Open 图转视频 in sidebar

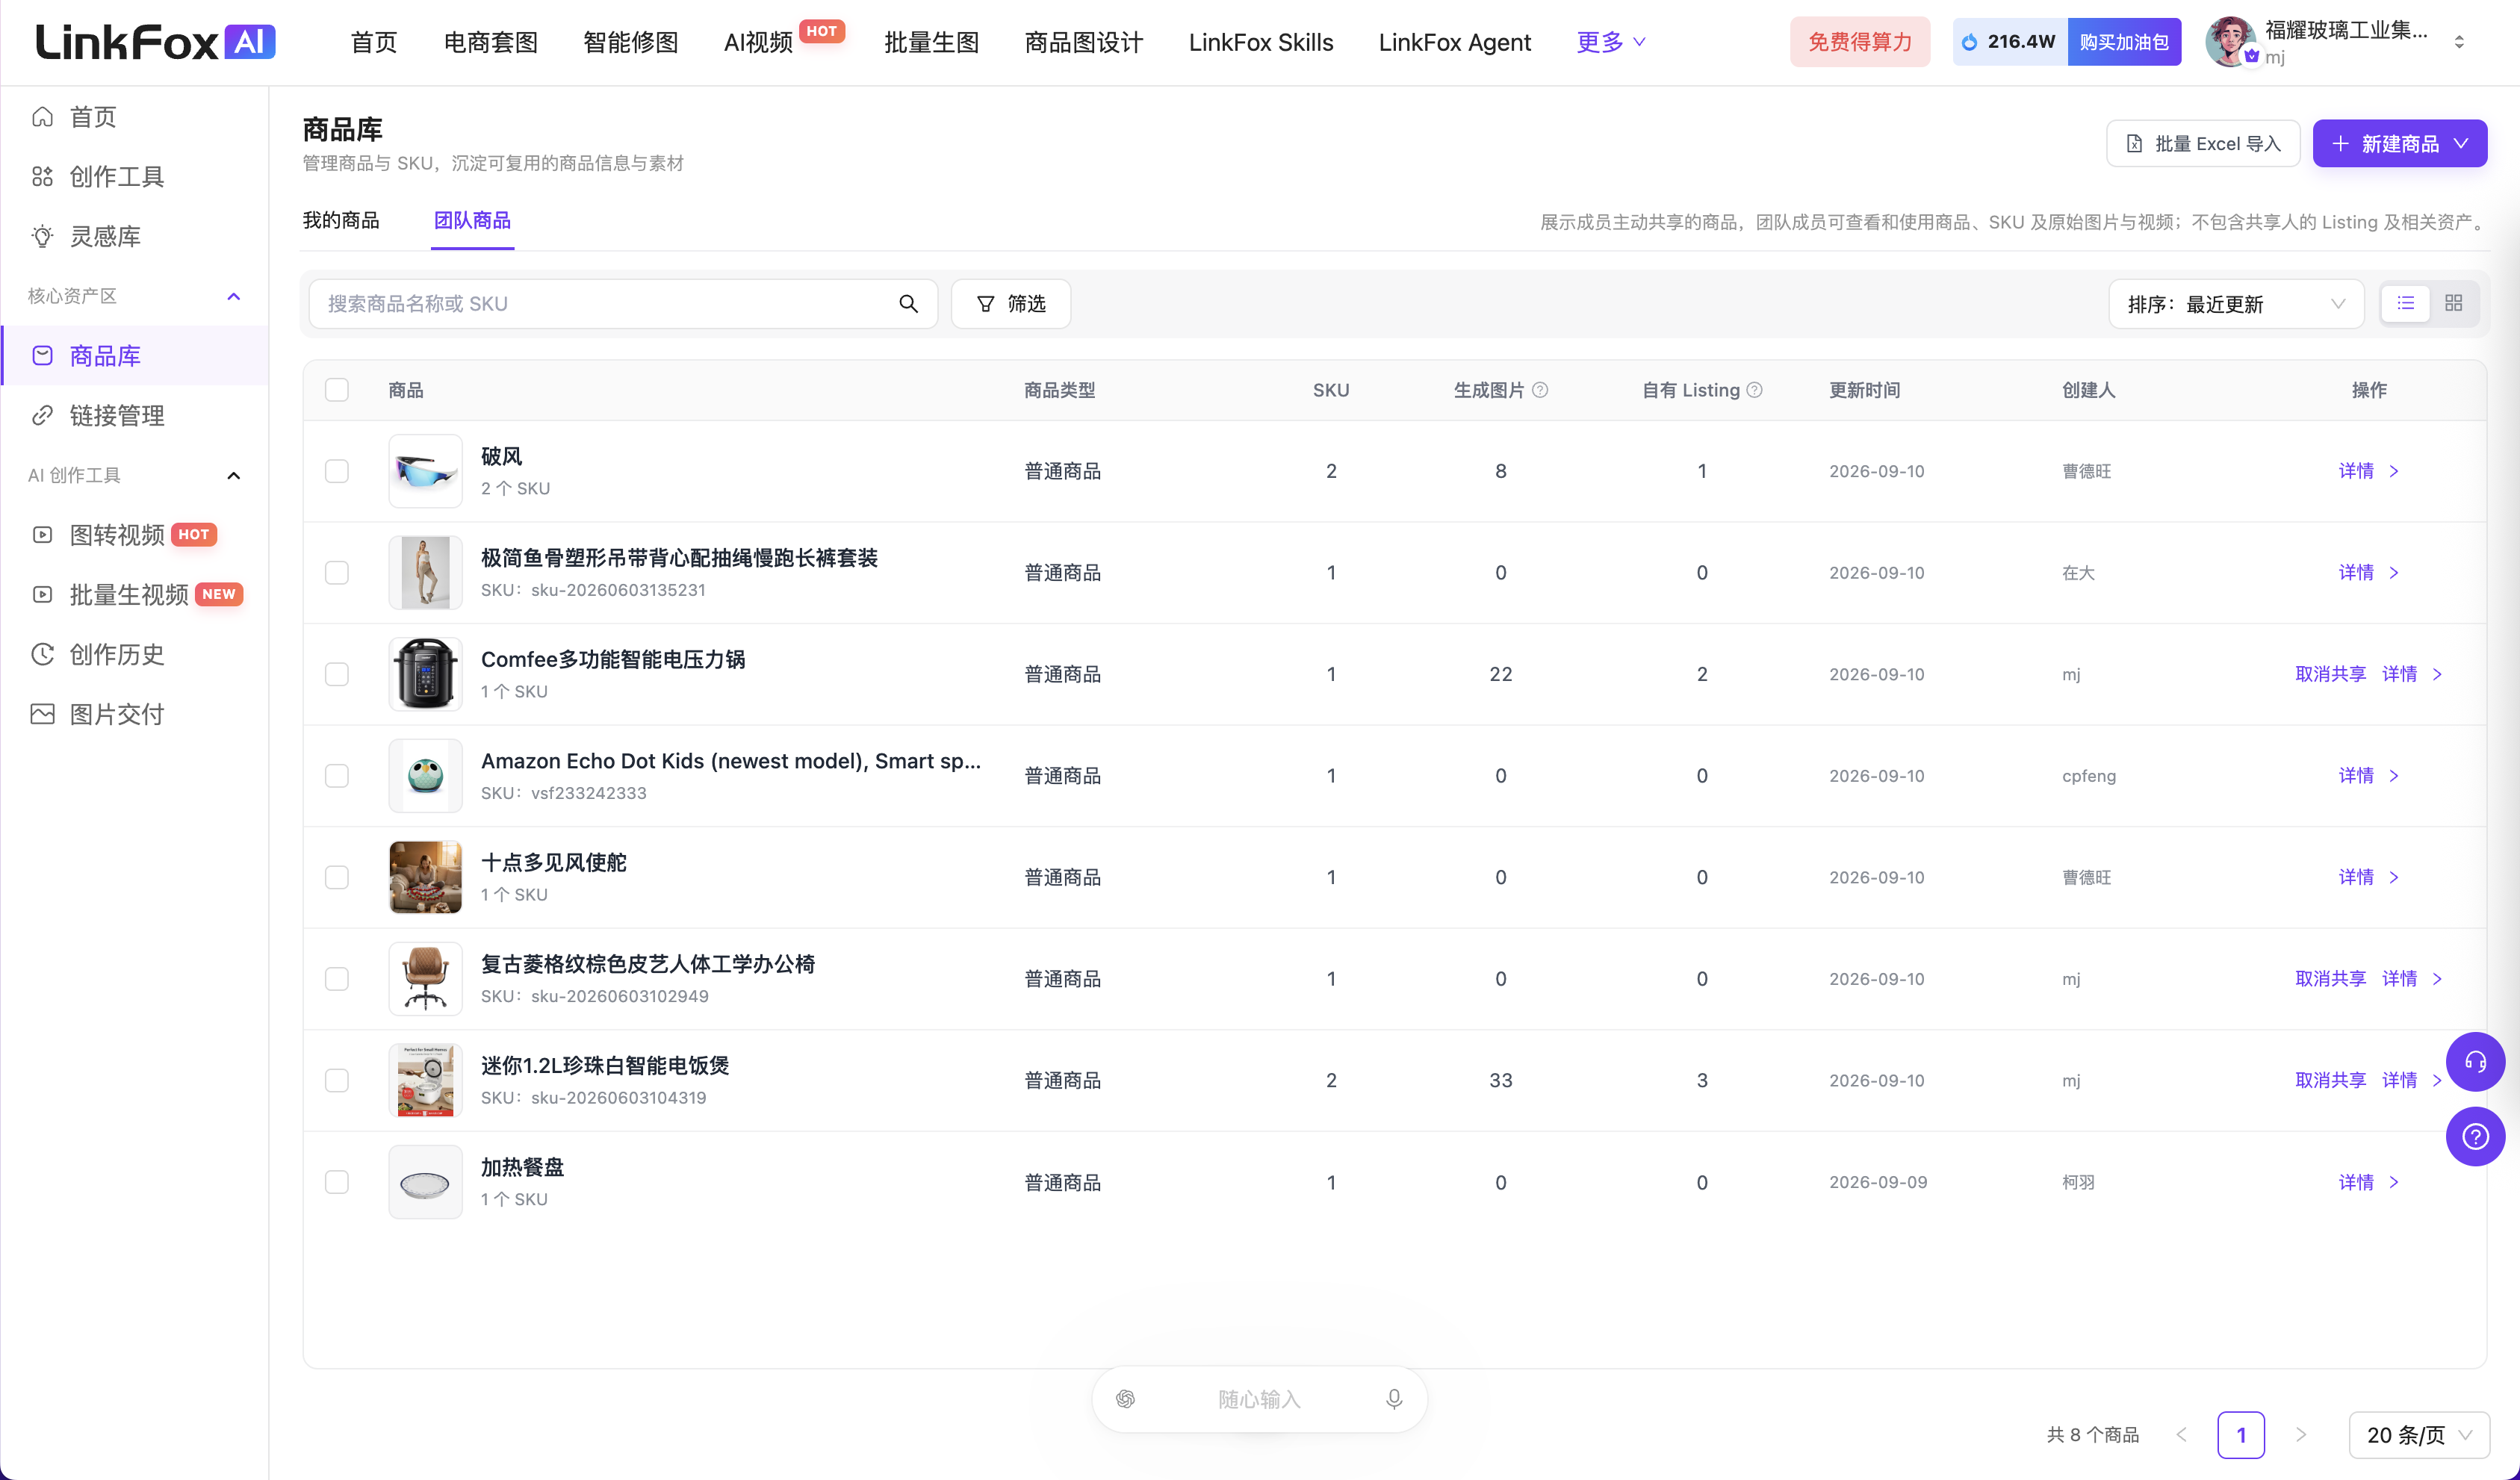(x=134, y=535)
